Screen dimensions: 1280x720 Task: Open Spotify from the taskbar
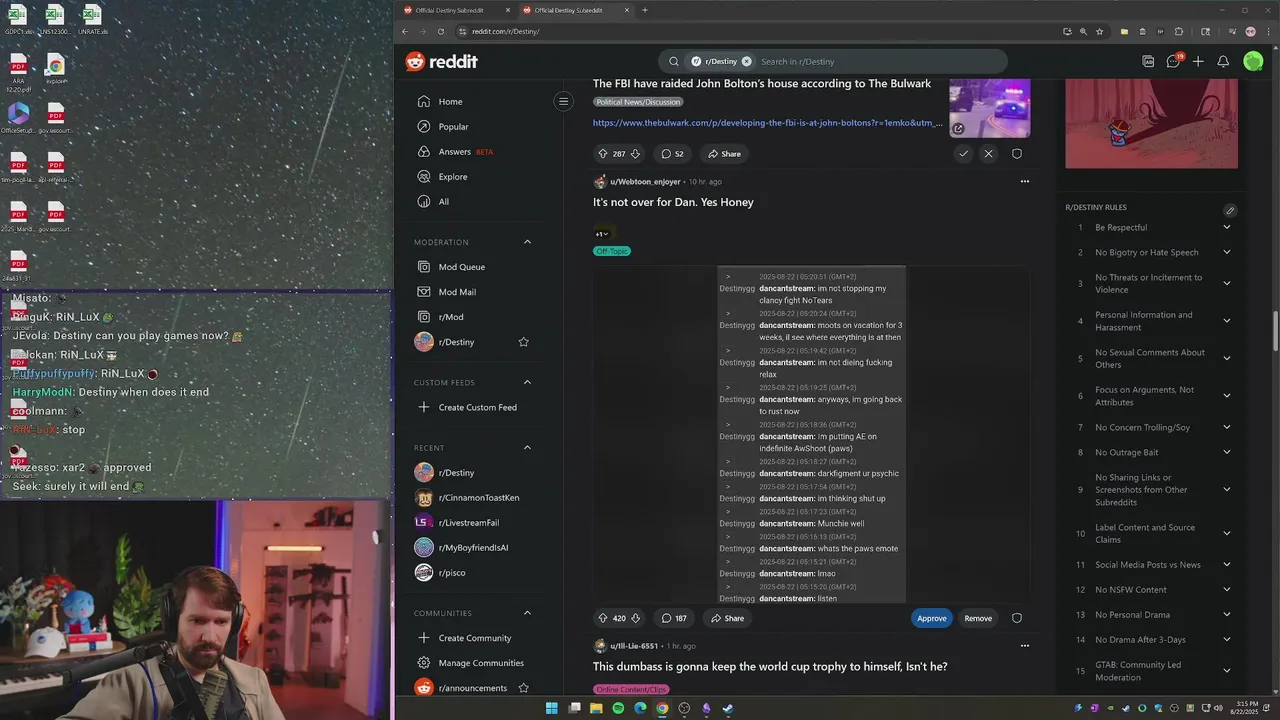point(618,708)
